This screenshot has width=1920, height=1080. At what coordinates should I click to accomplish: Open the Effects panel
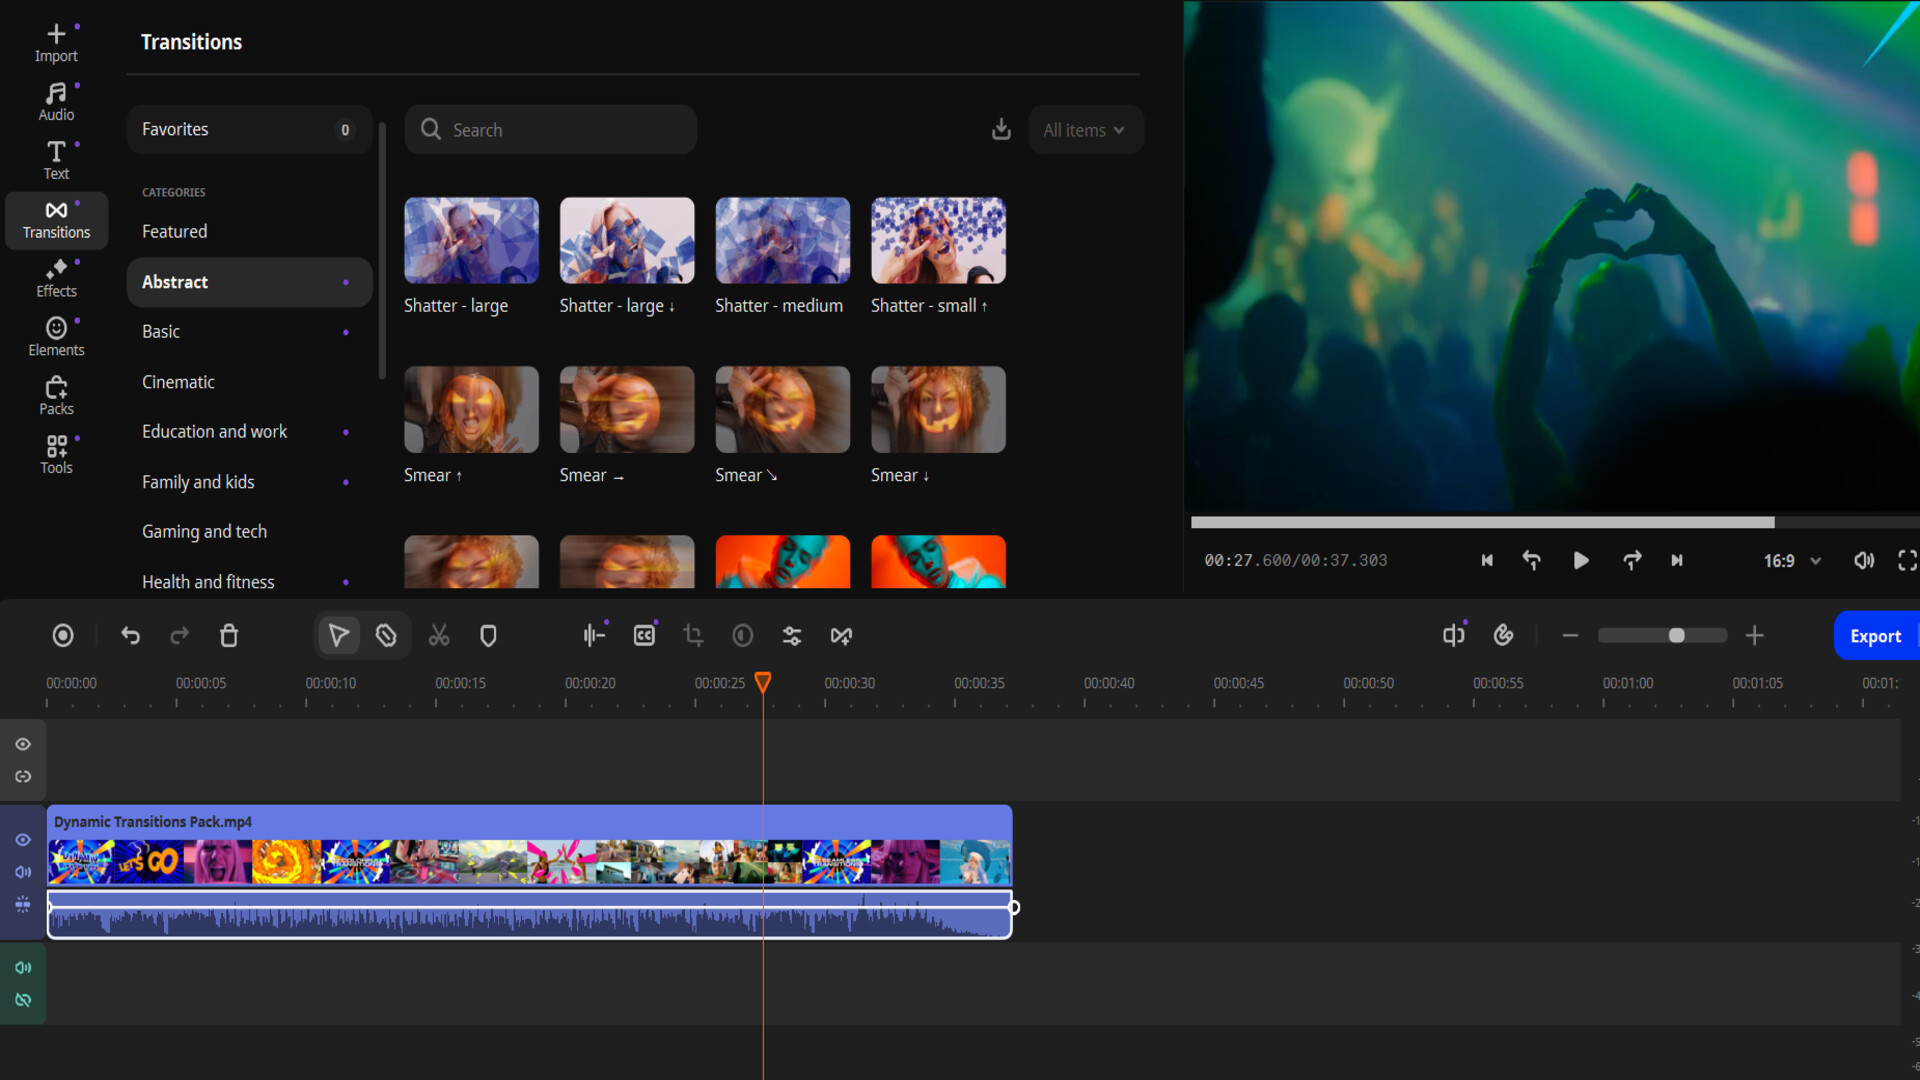56,278
